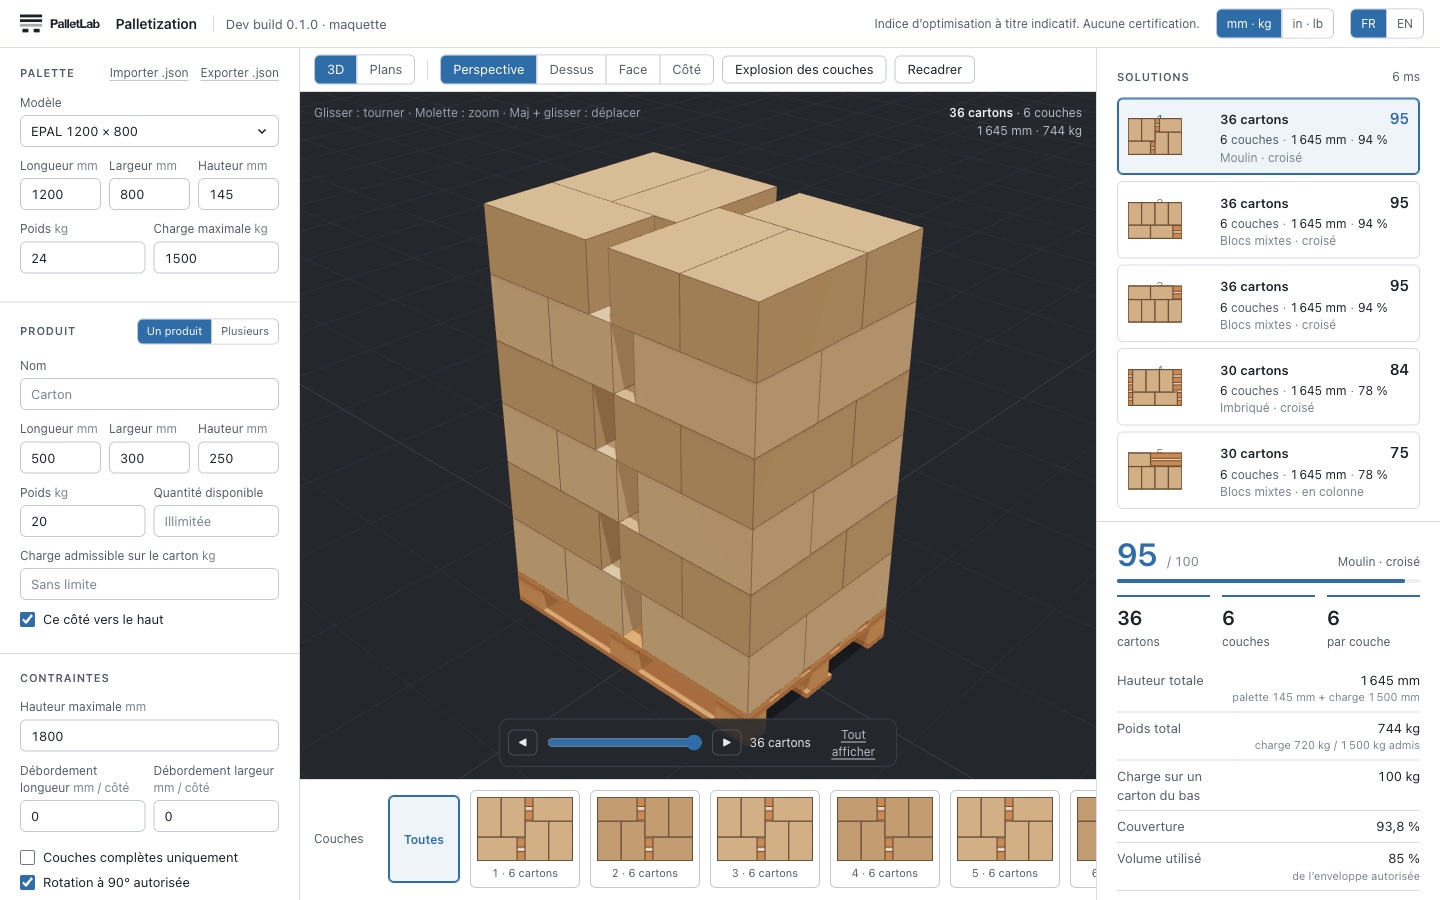Click the Recadrer button
Image resolution: width=1440 pixels, height=900 pixels.
pyautogui.click(x=935, y=70)
